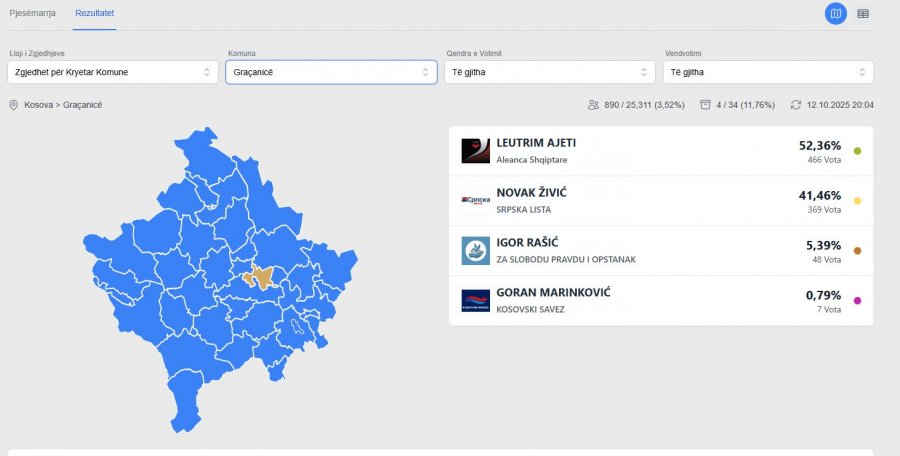Switch to table view icon

tap(863, 14)
